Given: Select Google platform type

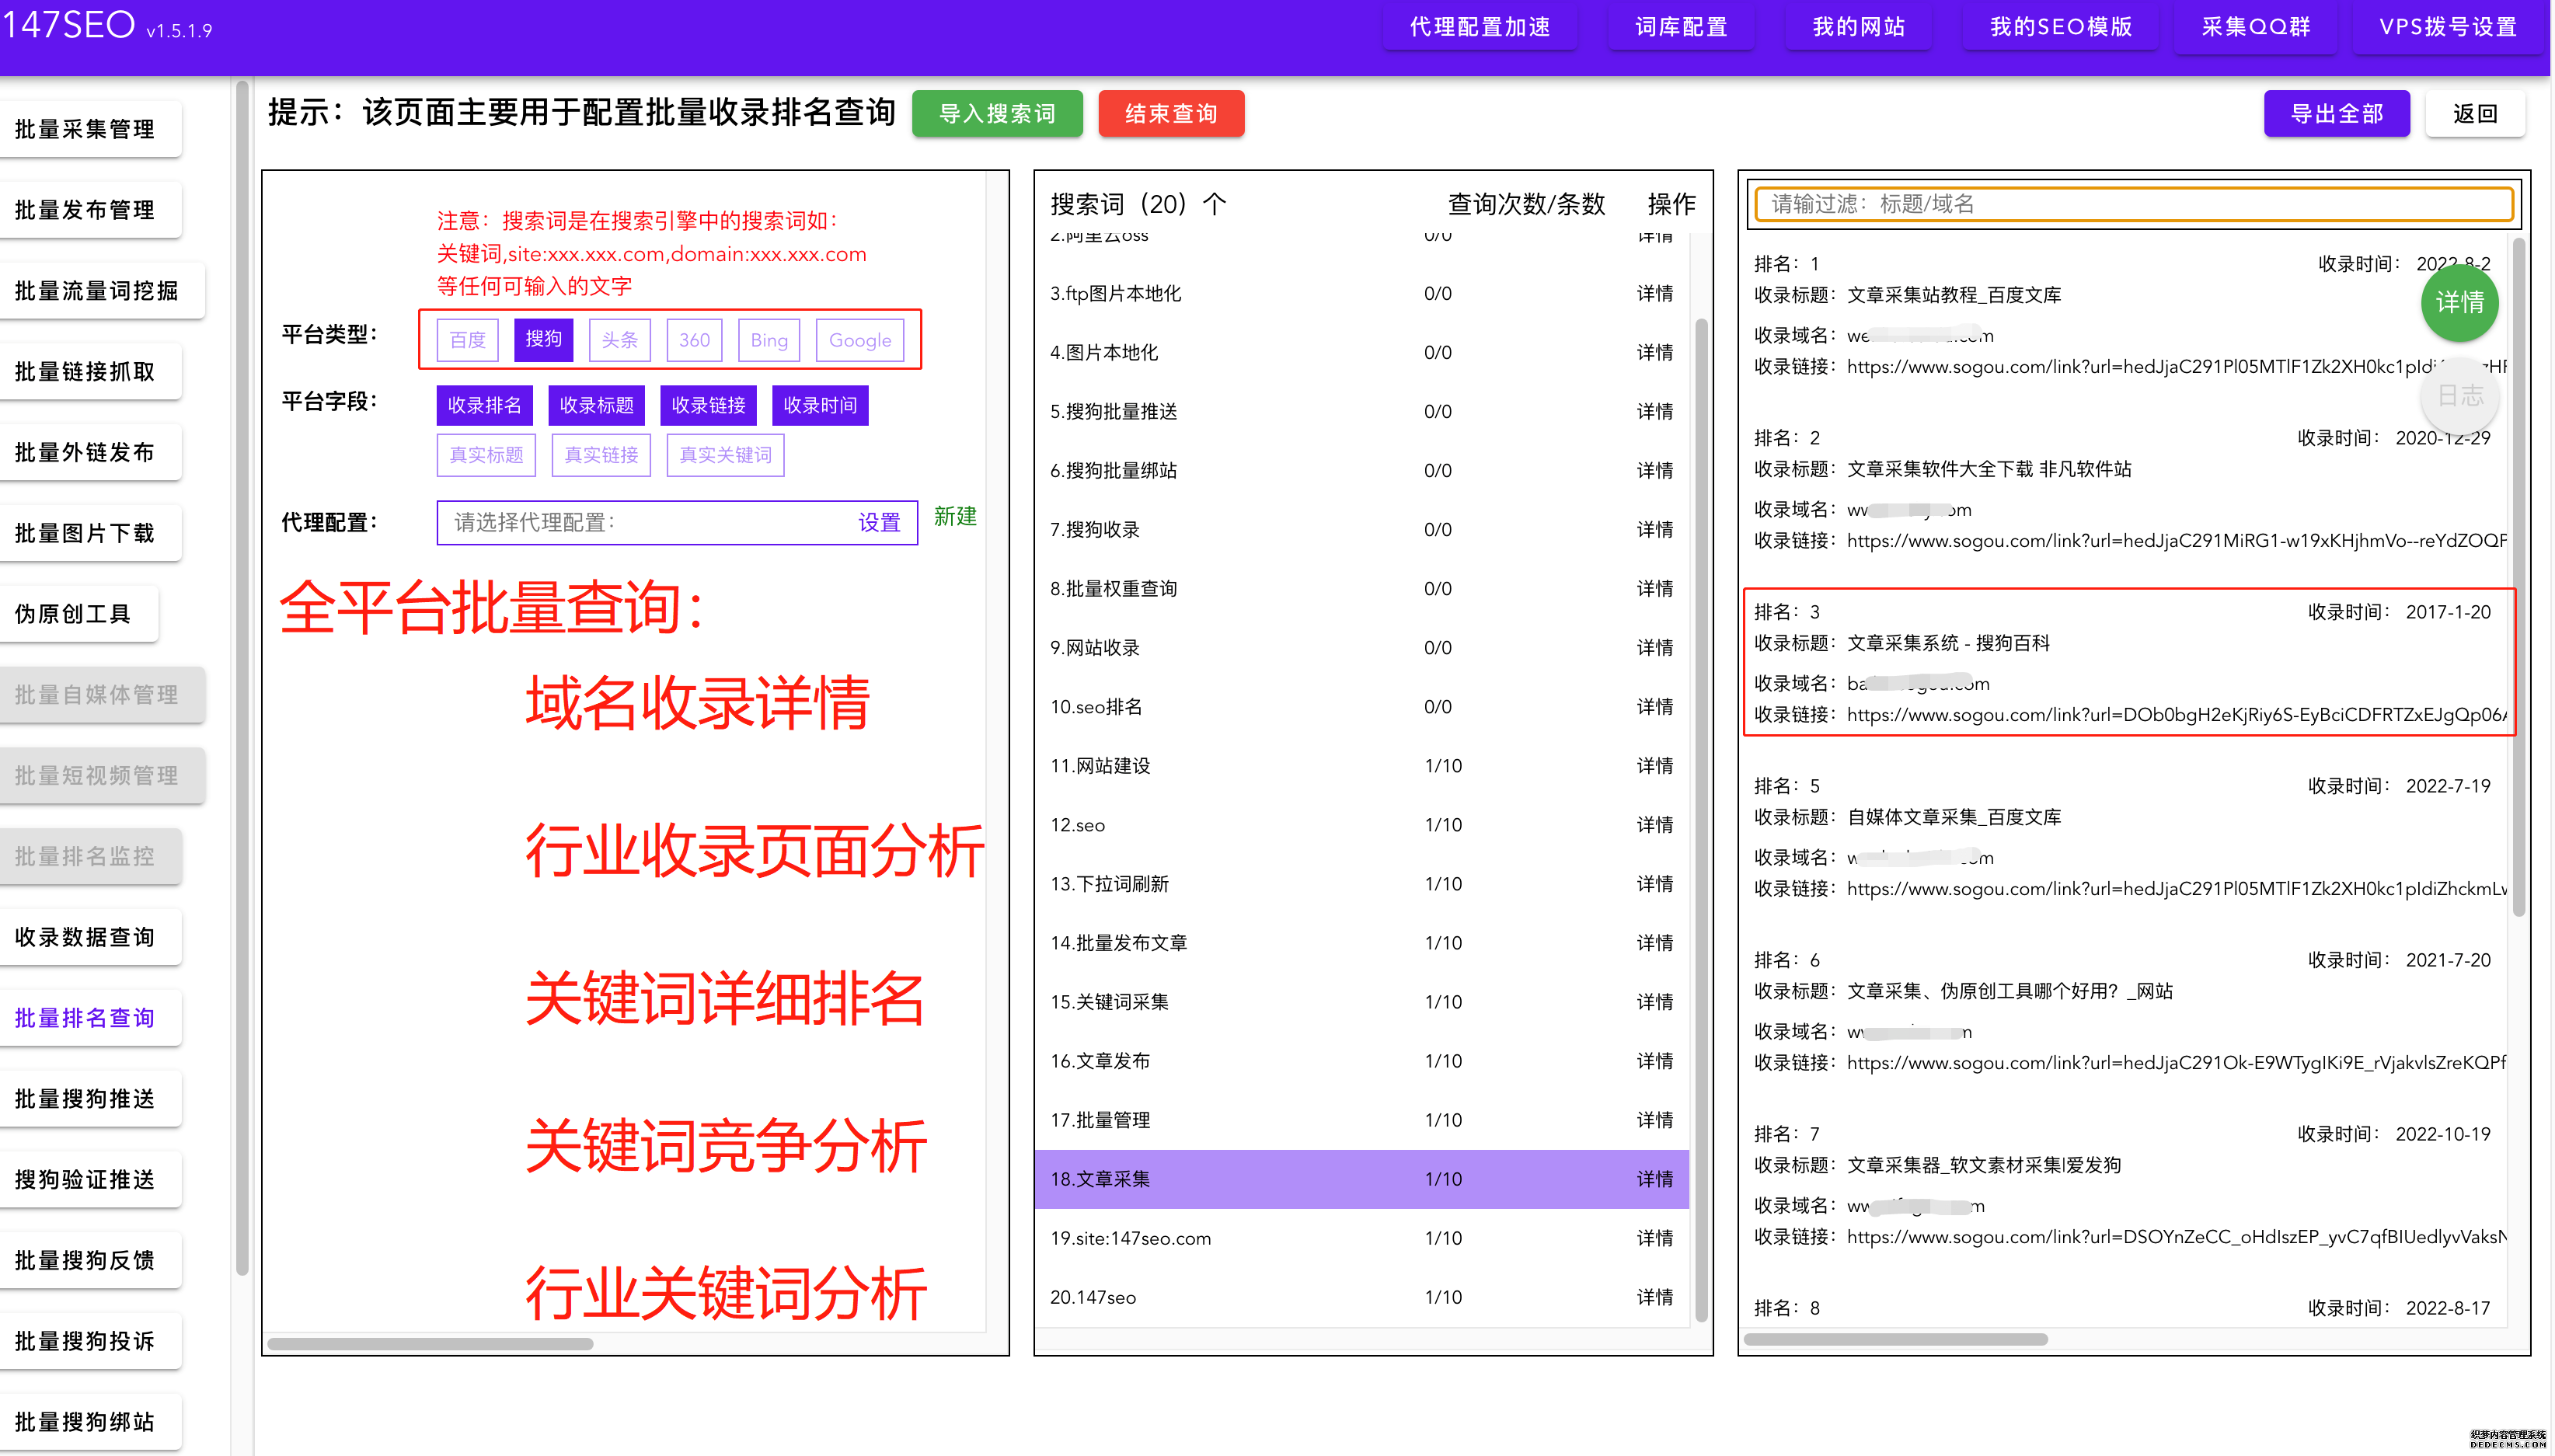Looking at the screenshot, I should coord(859,340).
